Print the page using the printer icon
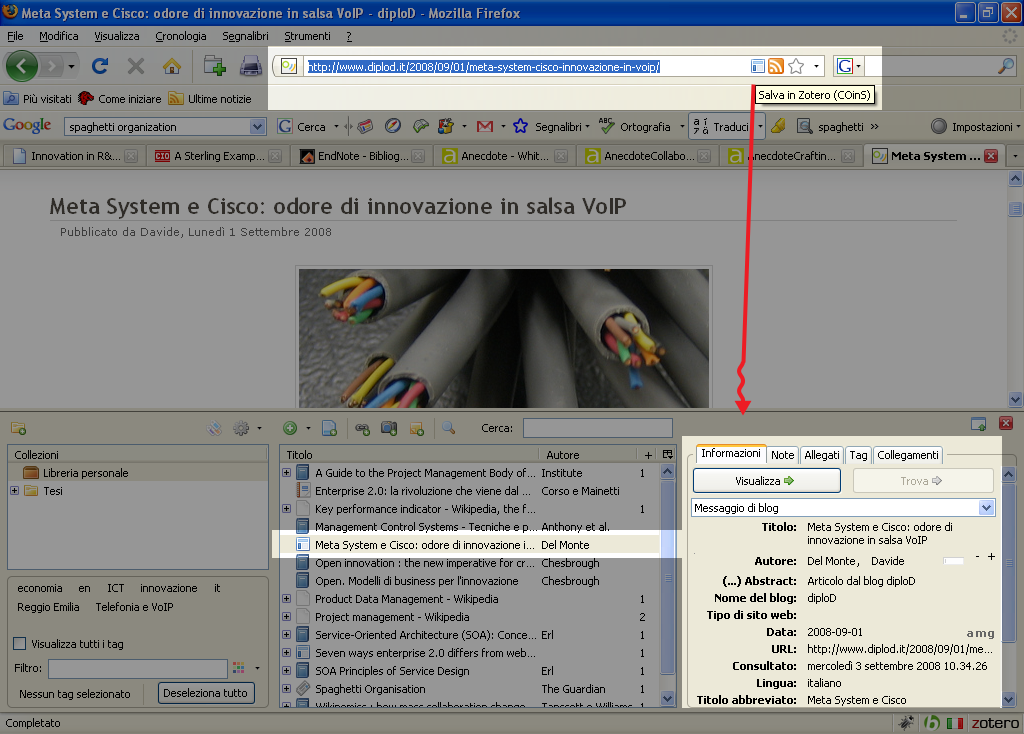 coord(251,65)
